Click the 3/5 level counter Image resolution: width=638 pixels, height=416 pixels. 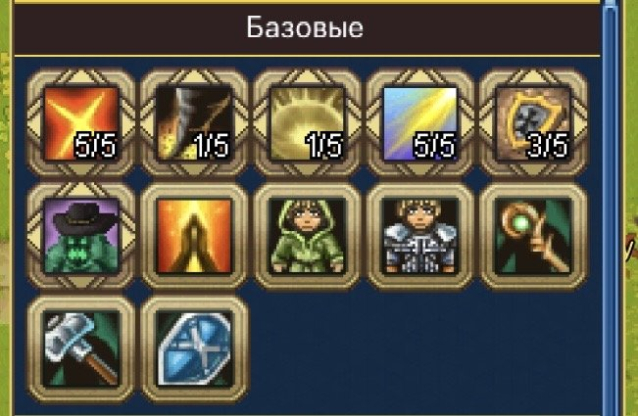pos(547,146)
